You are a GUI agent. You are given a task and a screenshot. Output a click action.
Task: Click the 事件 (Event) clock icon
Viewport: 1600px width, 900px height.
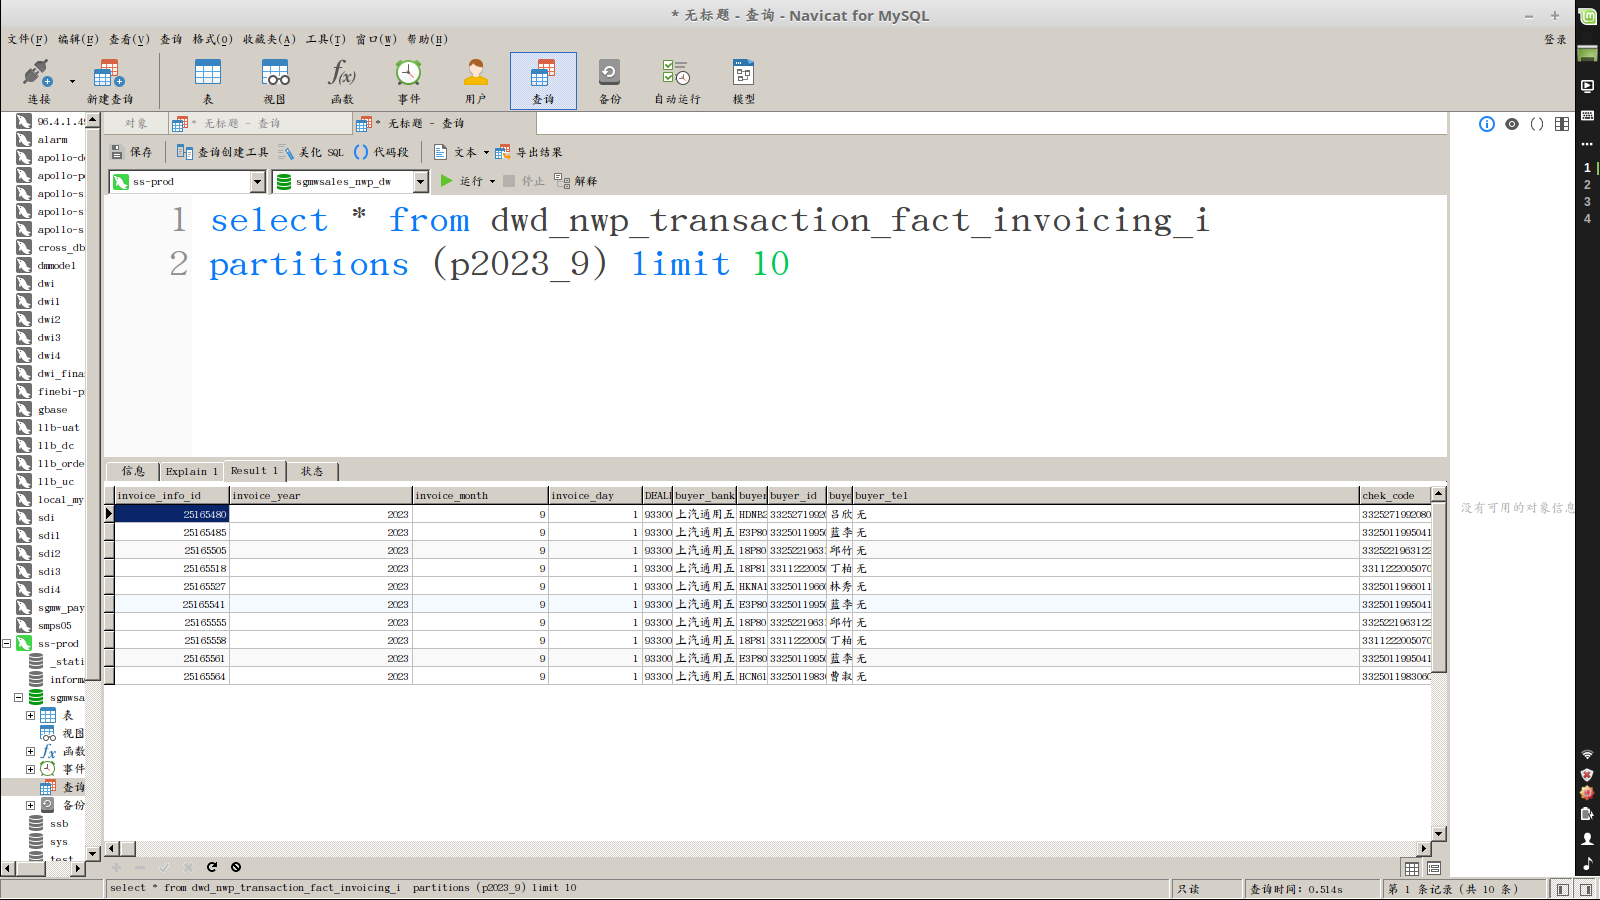(408, 74)
